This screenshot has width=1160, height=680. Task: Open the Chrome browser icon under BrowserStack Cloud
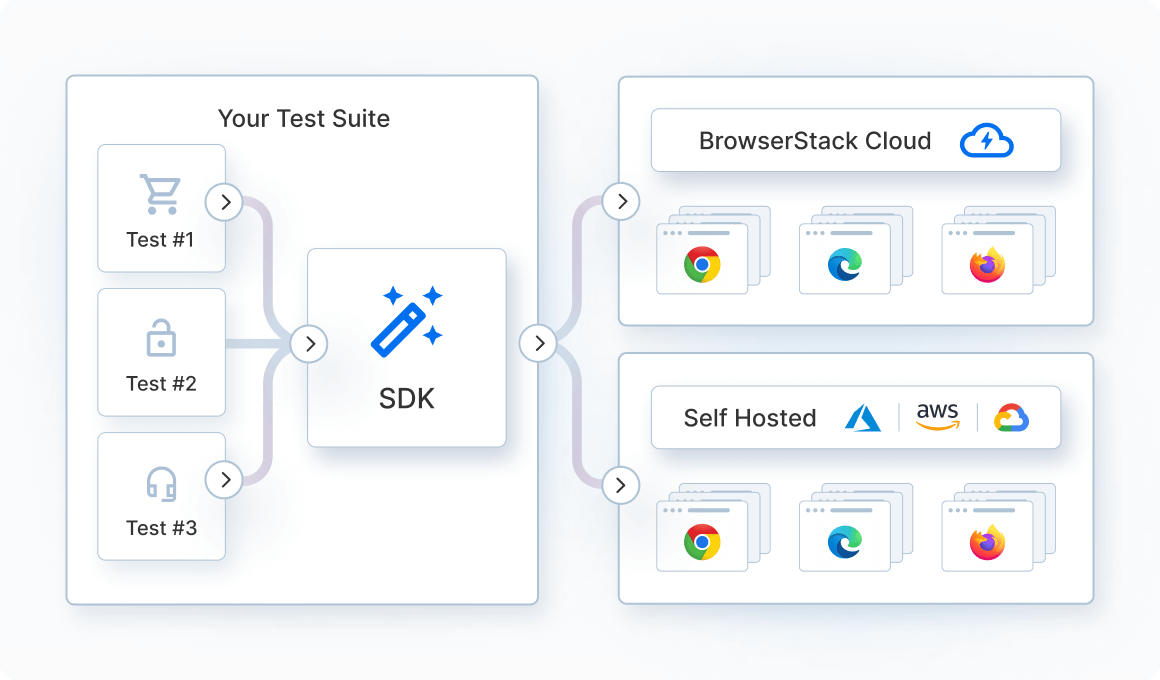click(703, 262)
